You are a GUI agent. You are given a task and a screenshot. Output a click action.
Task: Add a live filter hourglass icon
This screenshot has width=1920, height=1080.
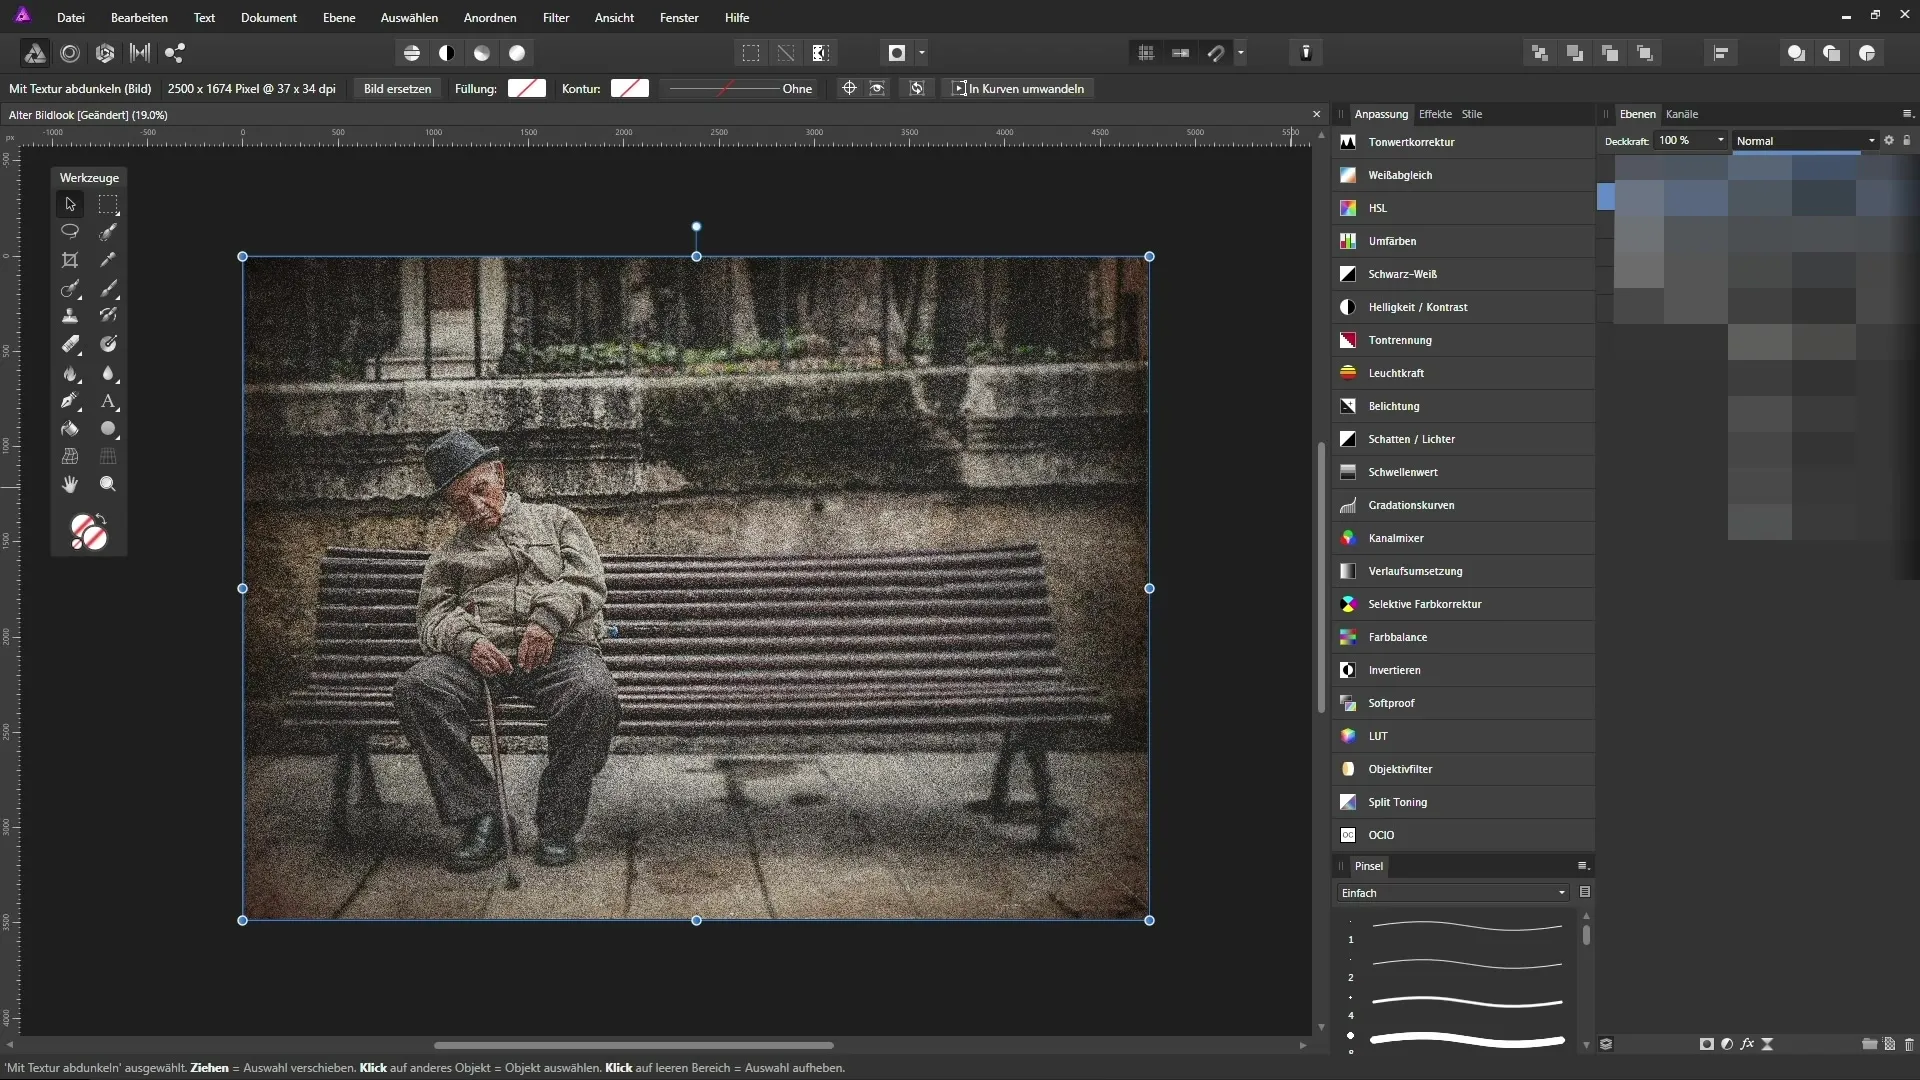(x=1767, y=1044)
